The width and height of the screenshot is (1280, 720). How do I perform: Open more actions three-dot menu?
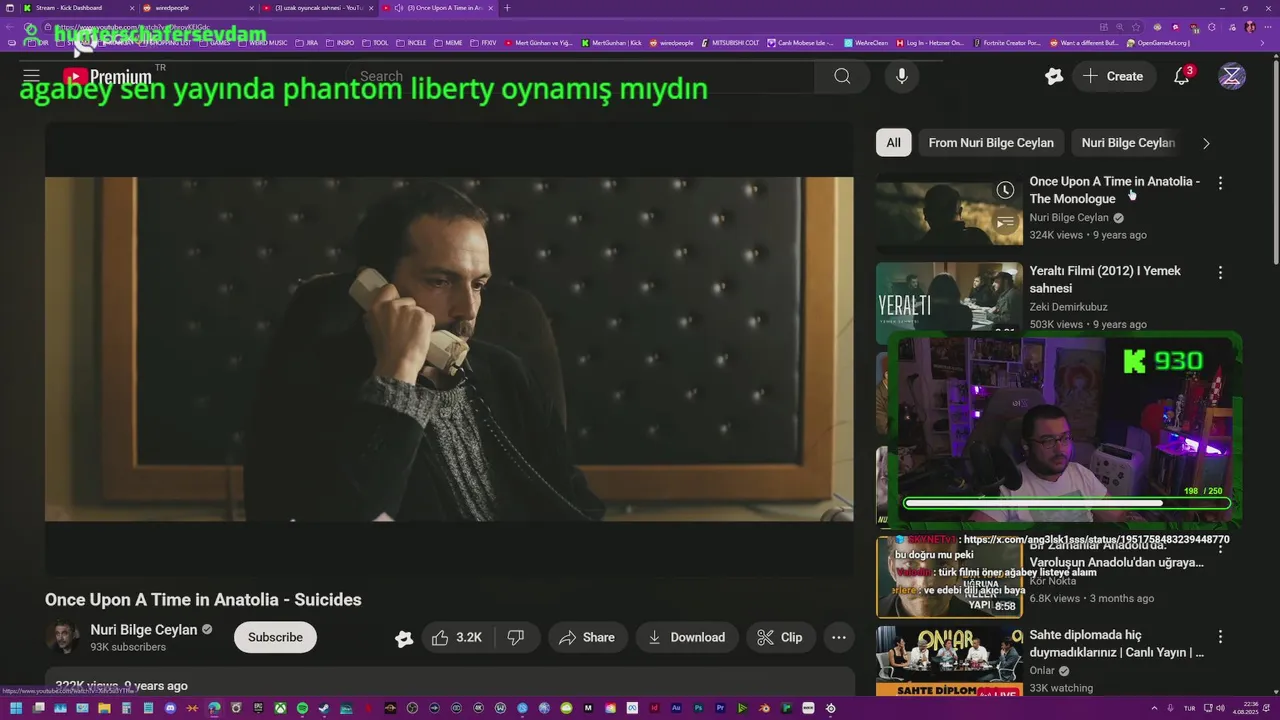(839, 637)
